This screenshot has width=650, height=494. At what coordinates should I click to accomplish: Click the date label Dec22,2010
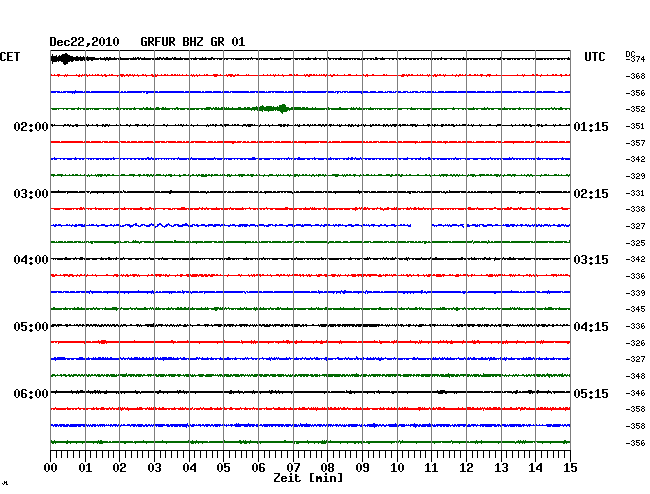pyautogui.click(x=84, y=42)
